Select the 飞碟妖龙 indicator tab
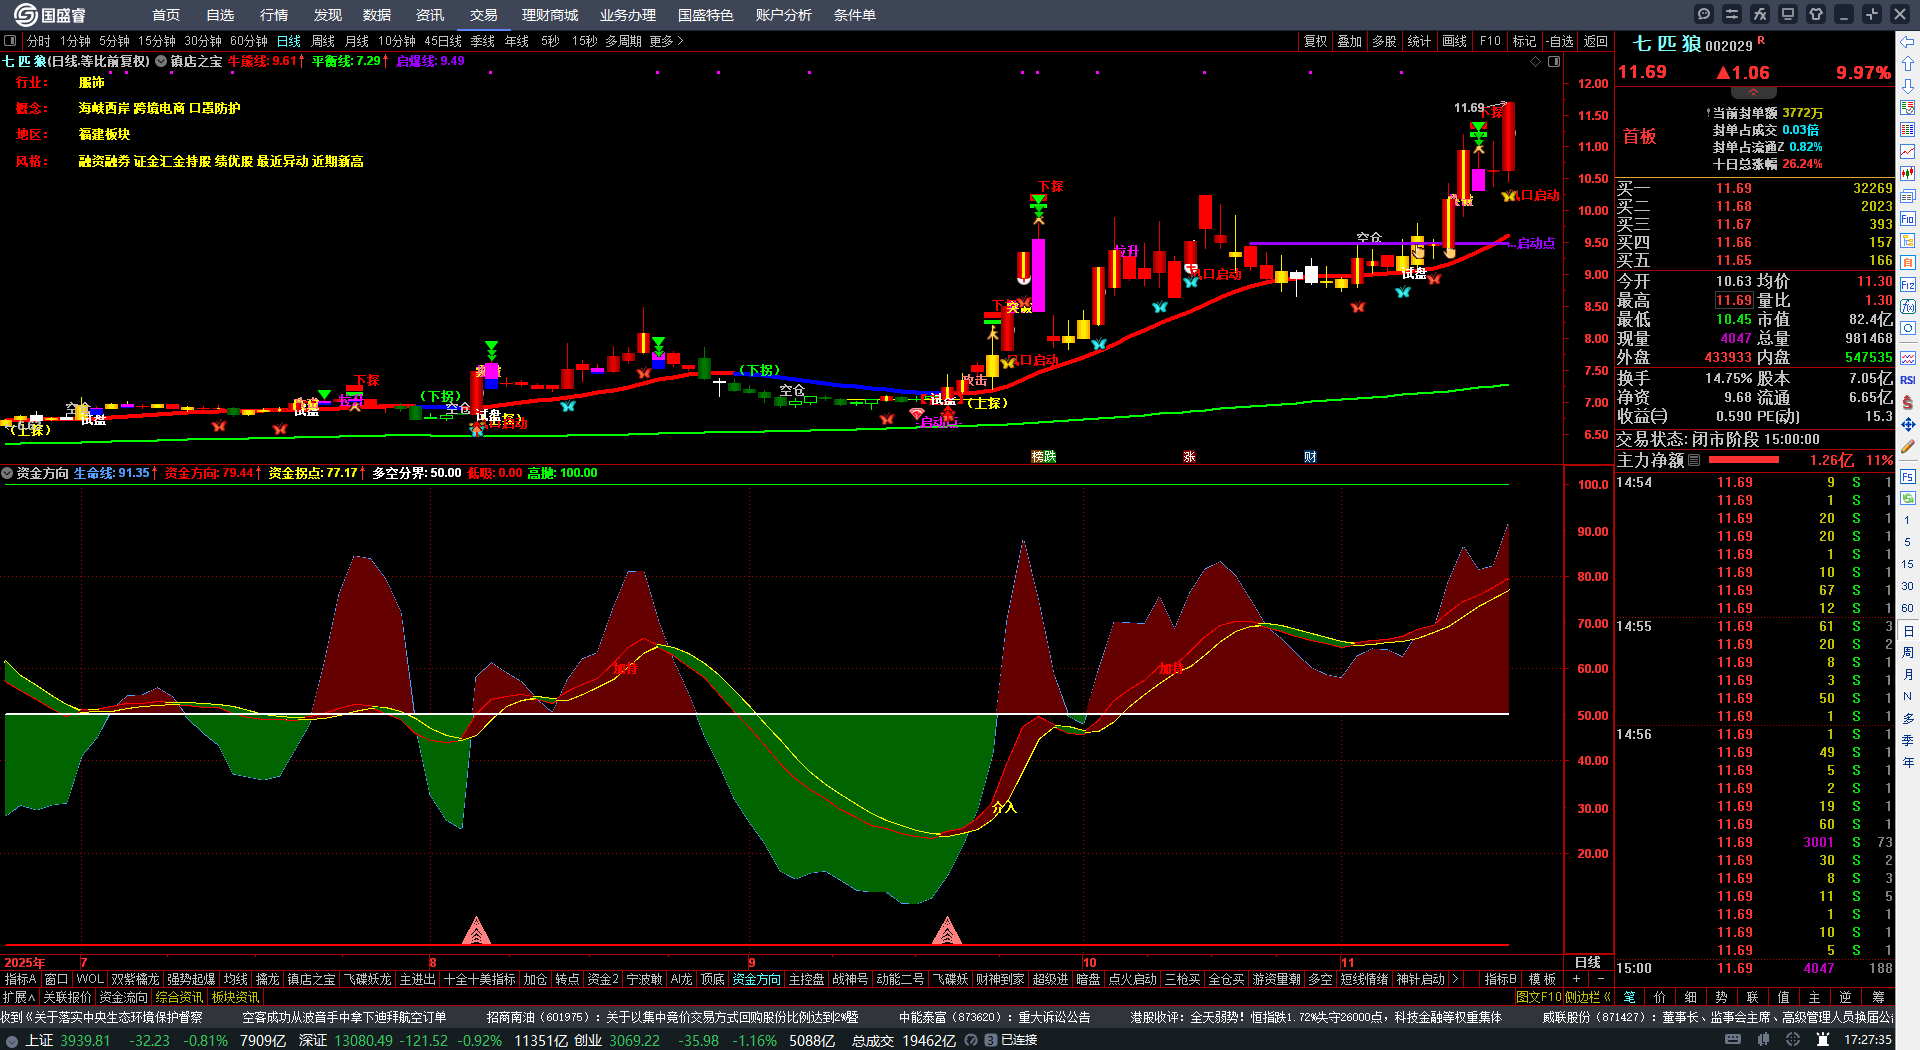 pos(368,979)
